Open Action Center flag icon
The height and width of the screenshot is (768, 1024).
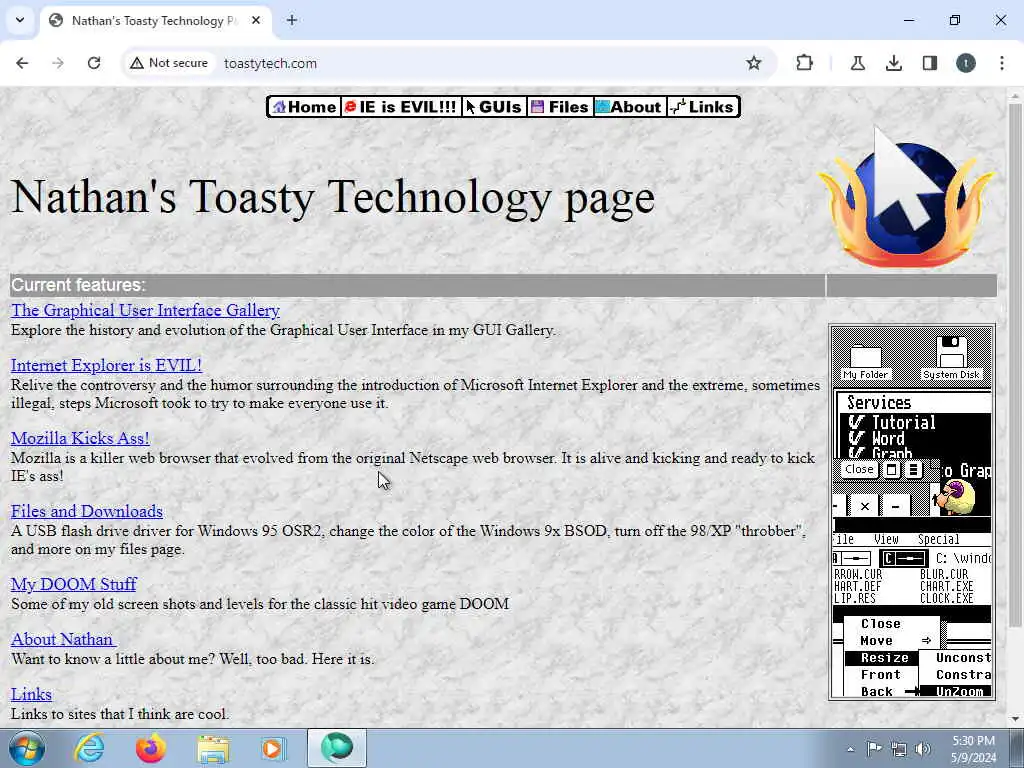tap(874, 748)
